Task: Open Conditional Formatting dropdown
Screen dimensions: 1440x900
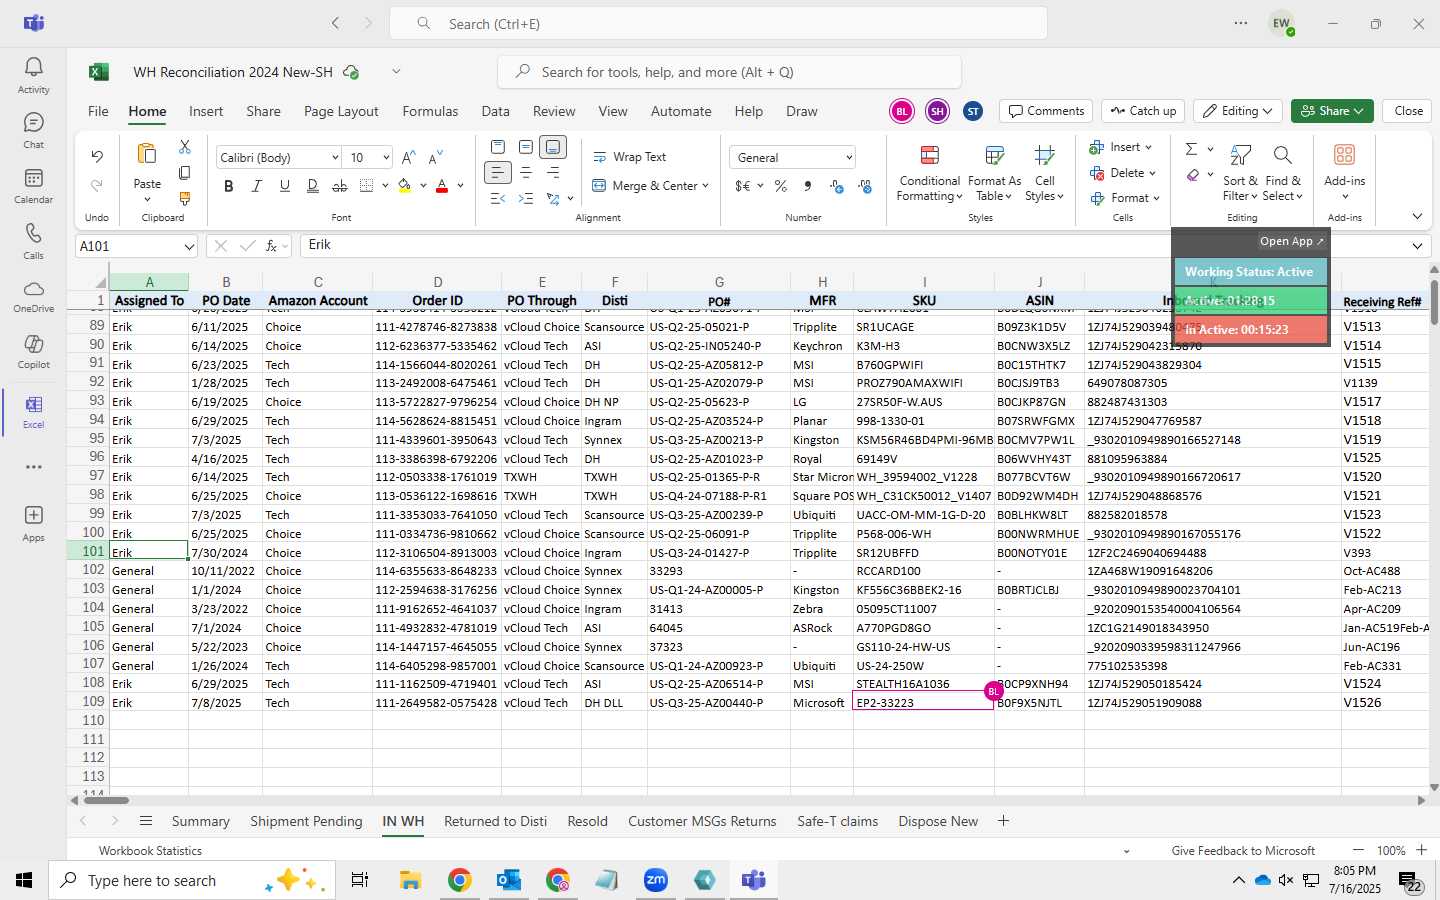Action: click(929, 174)
